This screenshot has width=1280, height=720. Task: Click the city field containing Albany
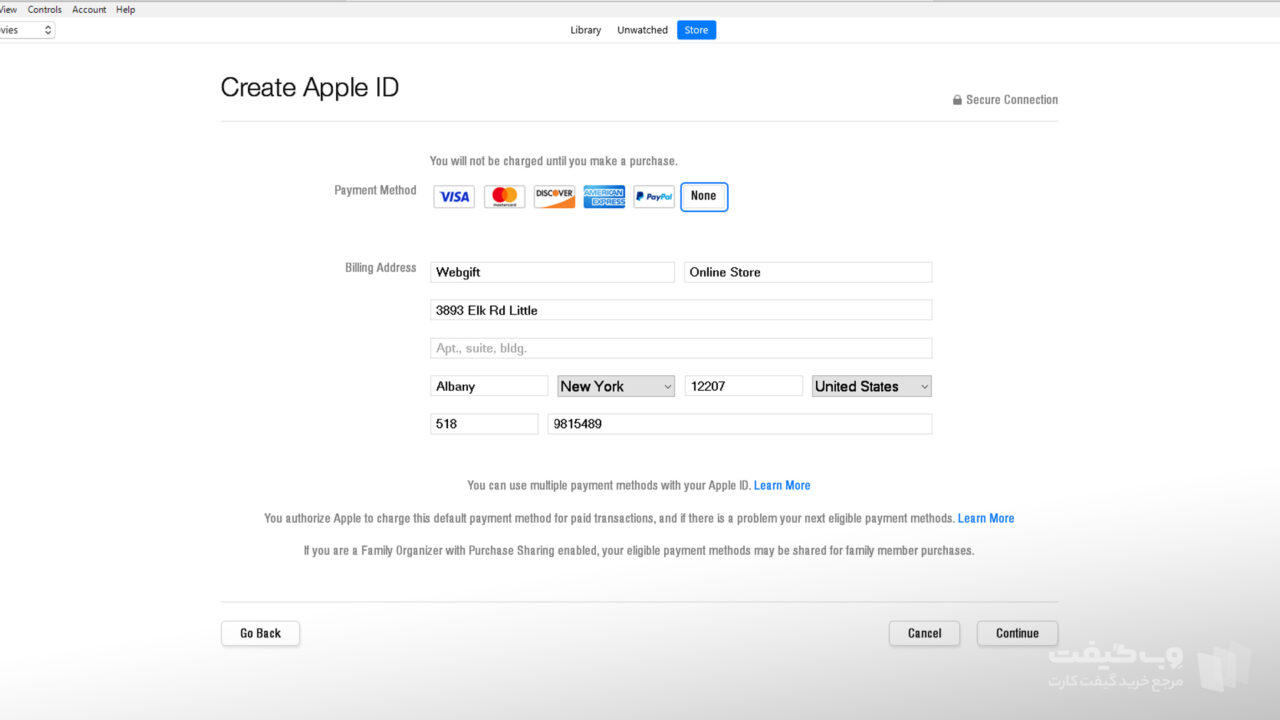tap(489, 386)
